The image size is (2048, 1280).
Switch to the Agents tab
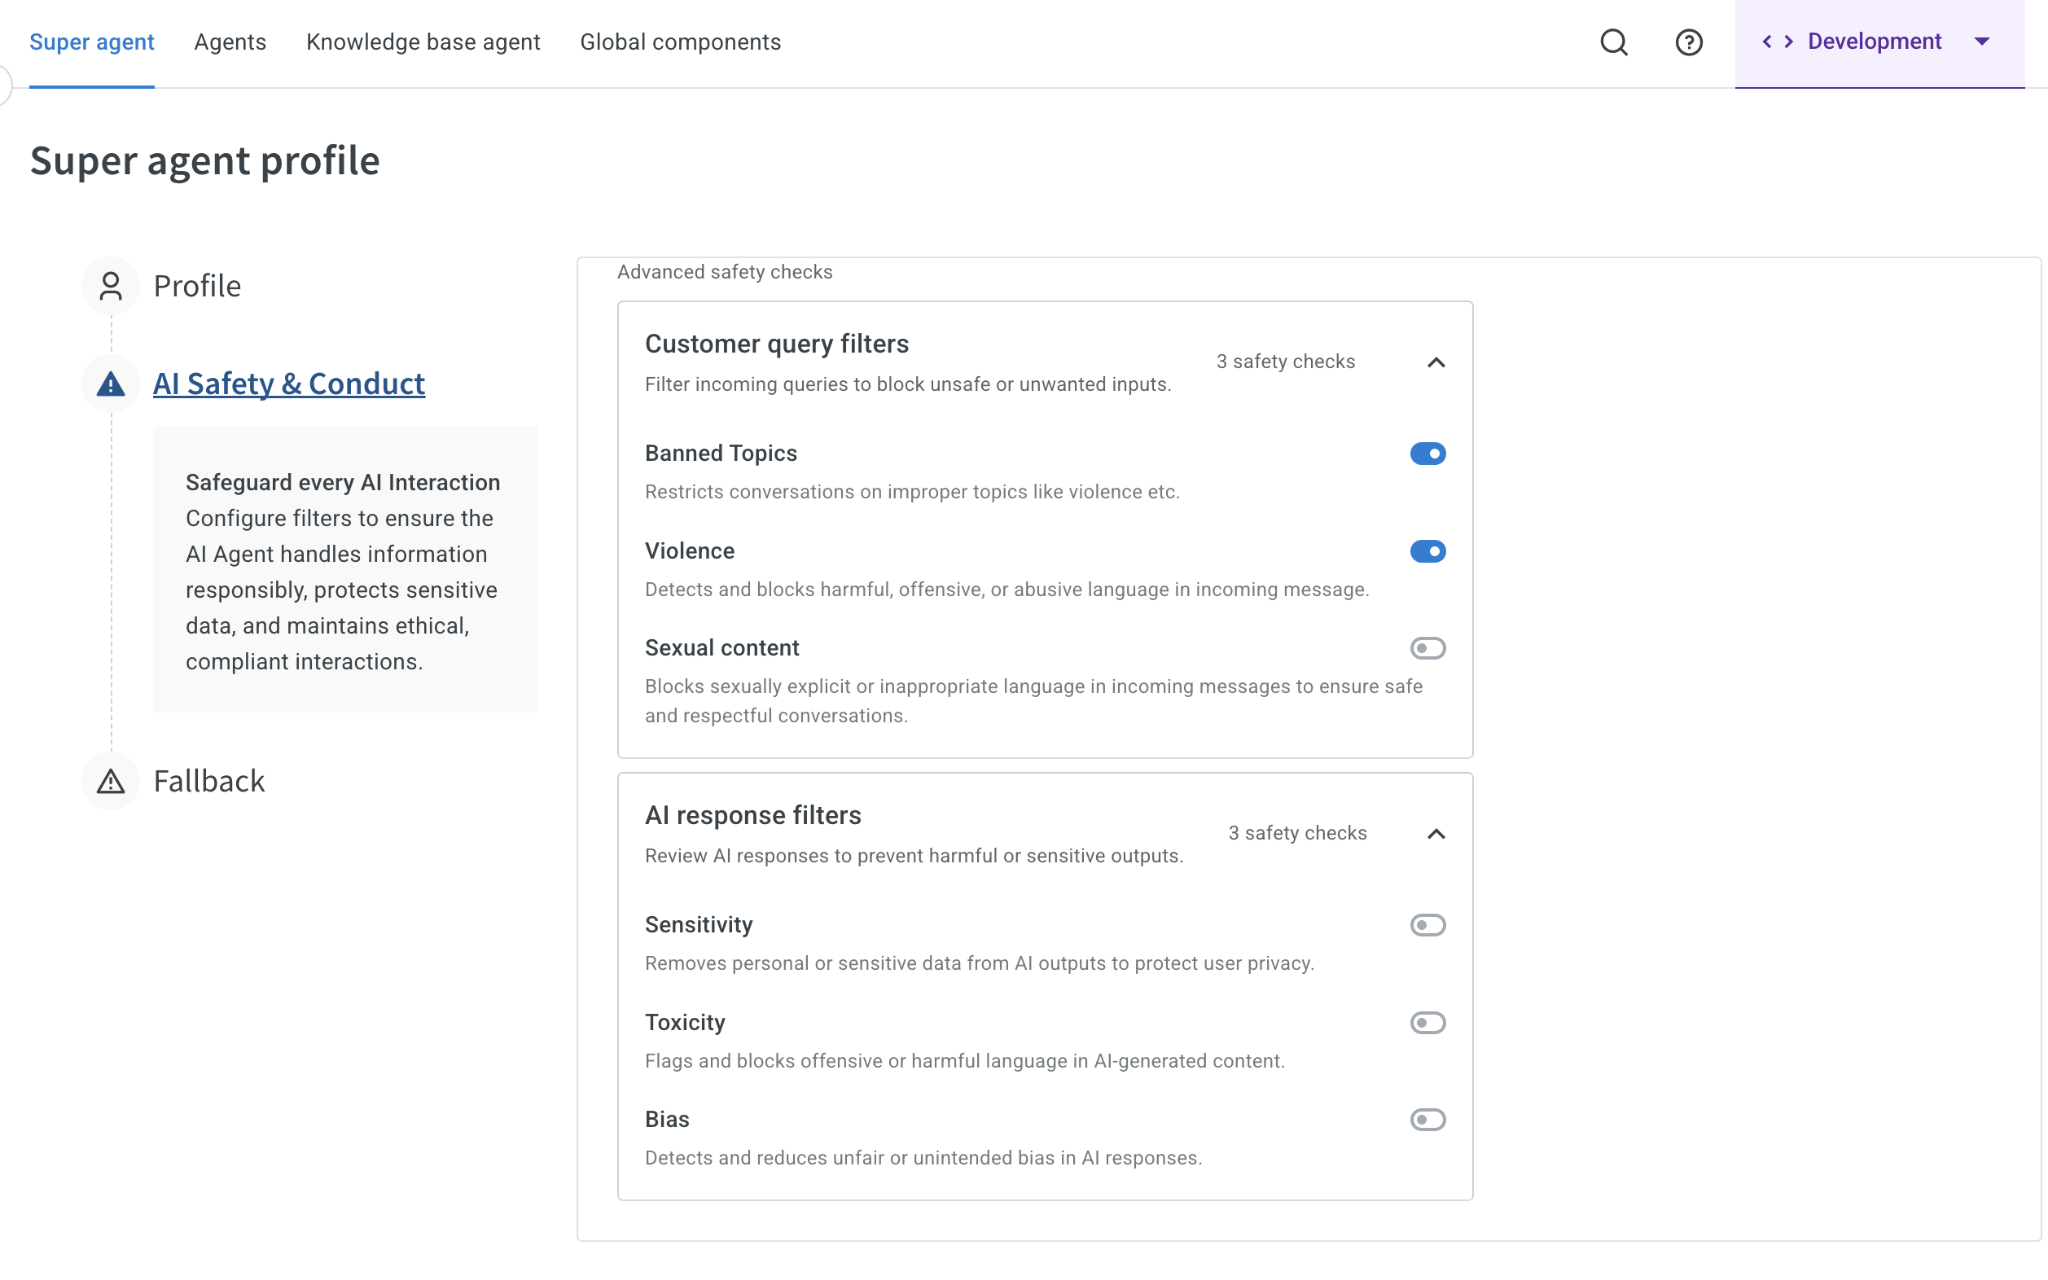[x=230, y=42]
